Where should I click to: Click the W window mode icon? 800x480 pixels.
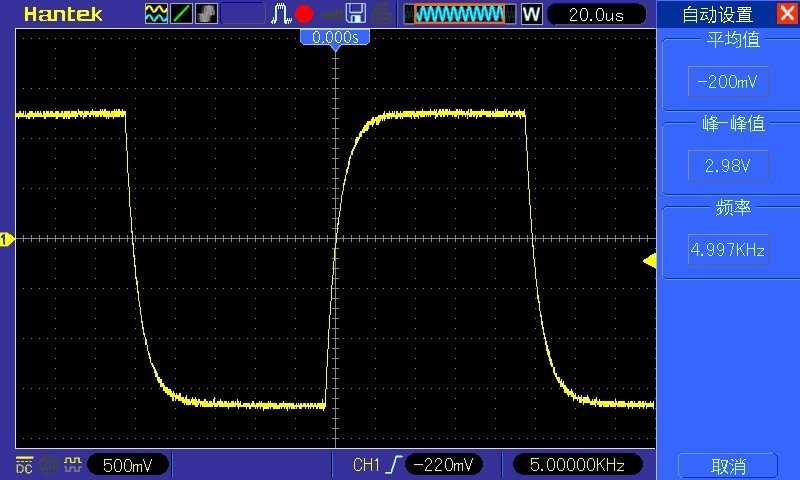pos(531,14)
